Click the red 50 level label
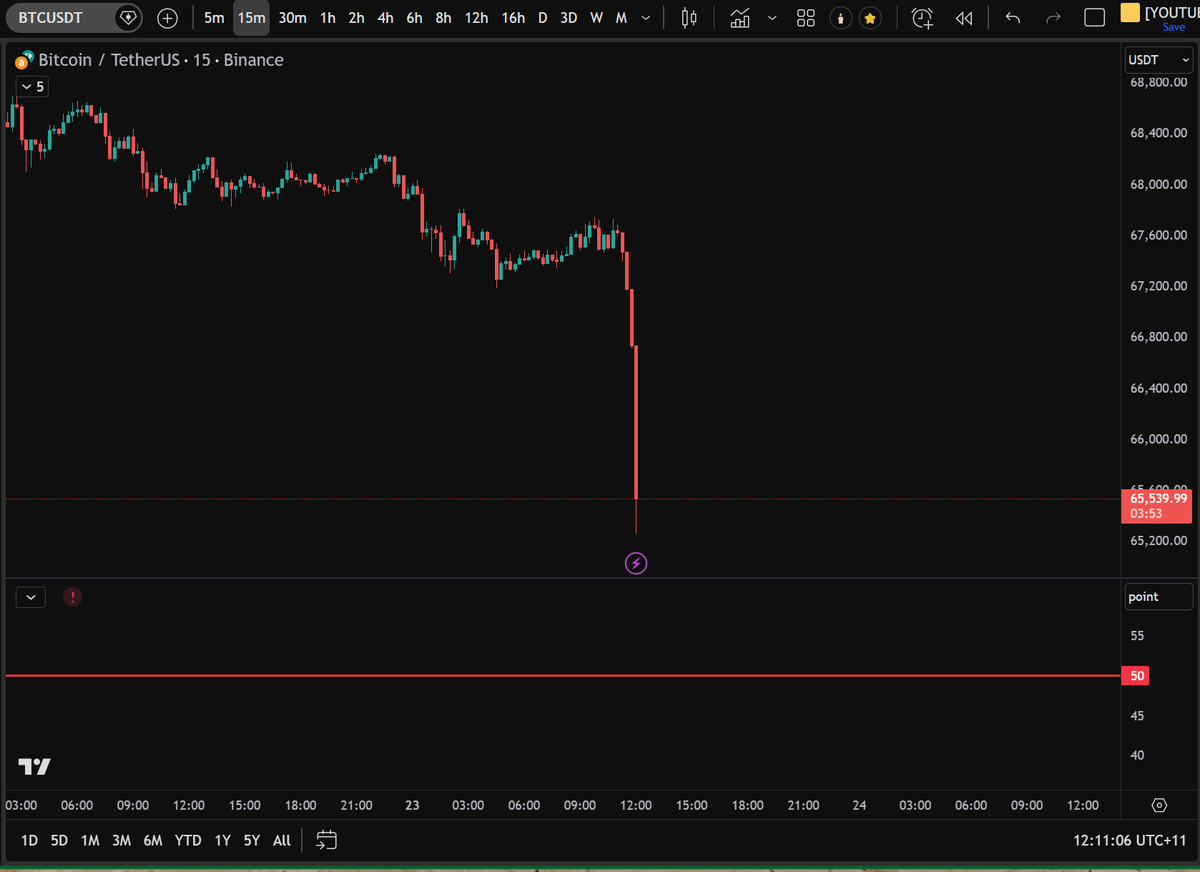 [1137, 676]
